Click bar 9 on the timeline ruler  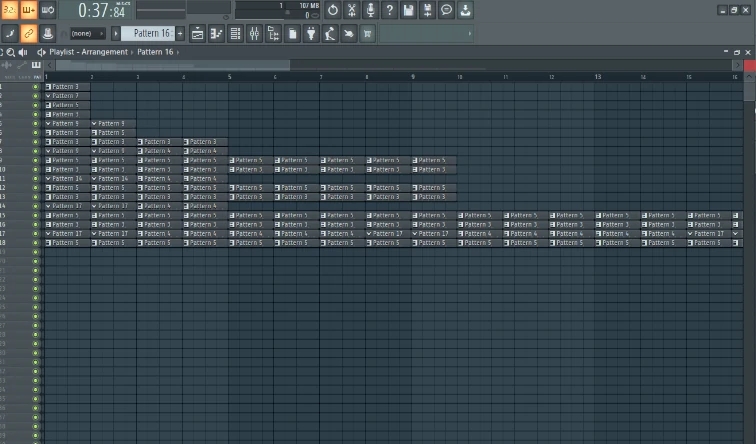coord(413,76)
